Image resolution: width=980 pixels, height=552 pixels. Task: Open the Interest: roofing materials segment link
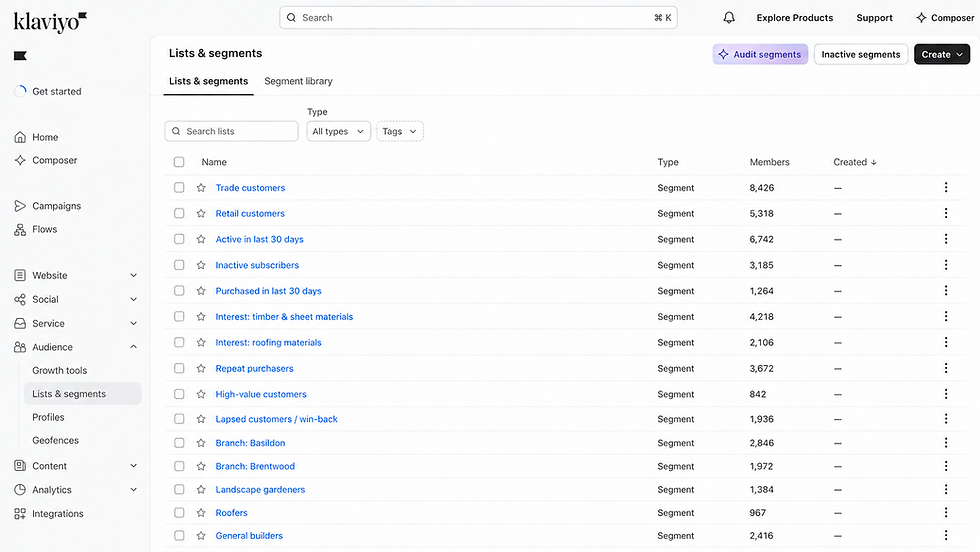[268, 343]
